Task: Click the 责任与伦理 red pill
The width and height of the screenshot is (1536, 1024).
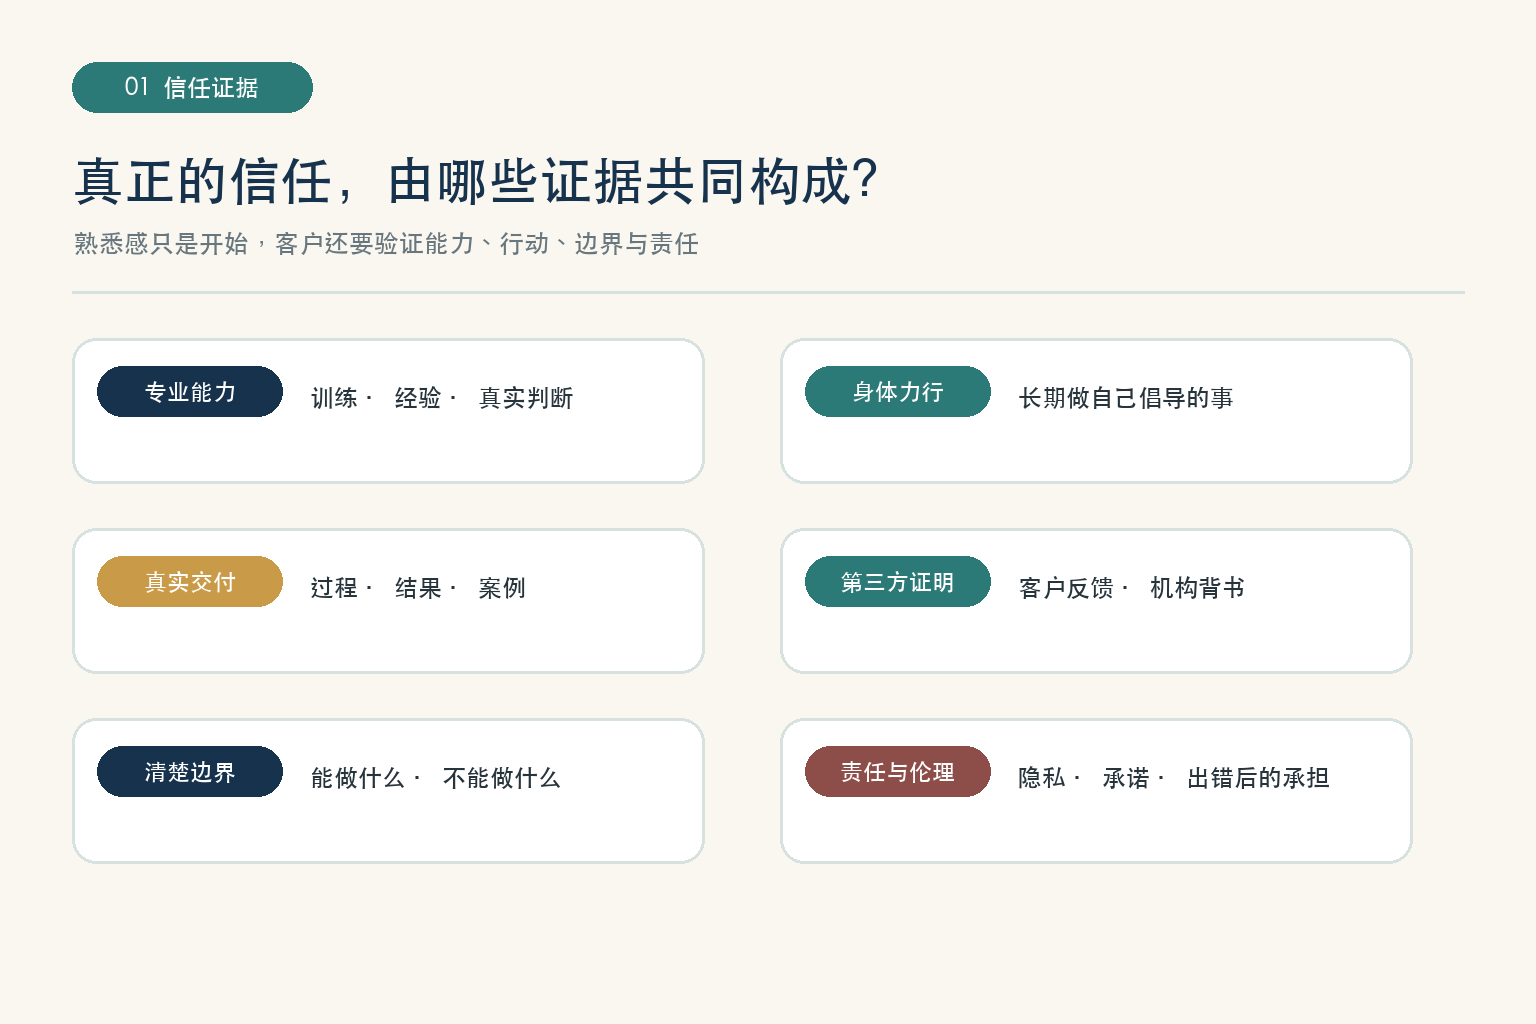Action: click(898, 772)
